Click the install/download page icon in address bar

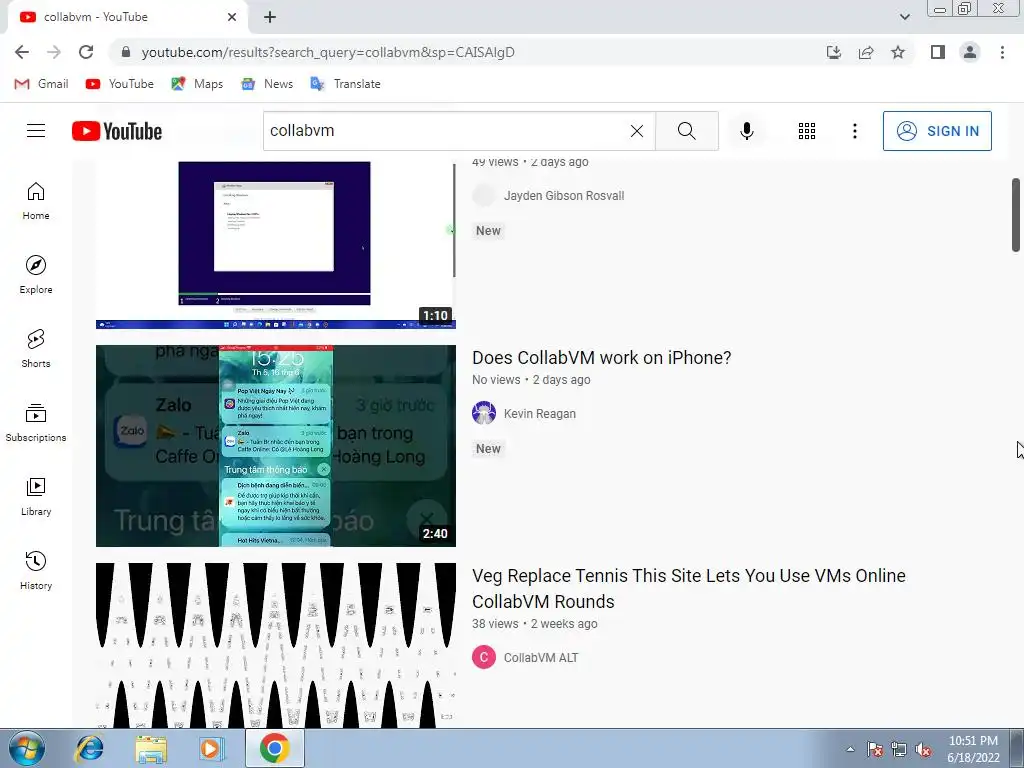point(834,52)
